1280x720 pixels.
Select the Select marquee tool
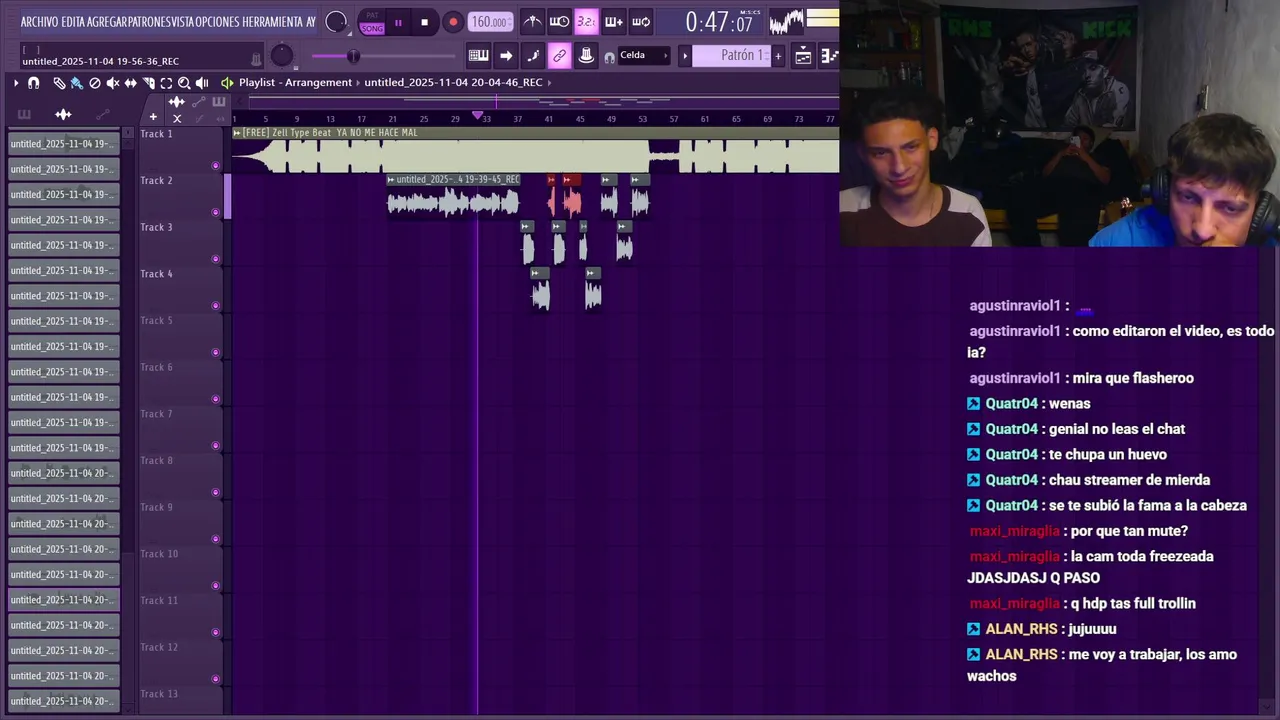[x=166, y=83]
